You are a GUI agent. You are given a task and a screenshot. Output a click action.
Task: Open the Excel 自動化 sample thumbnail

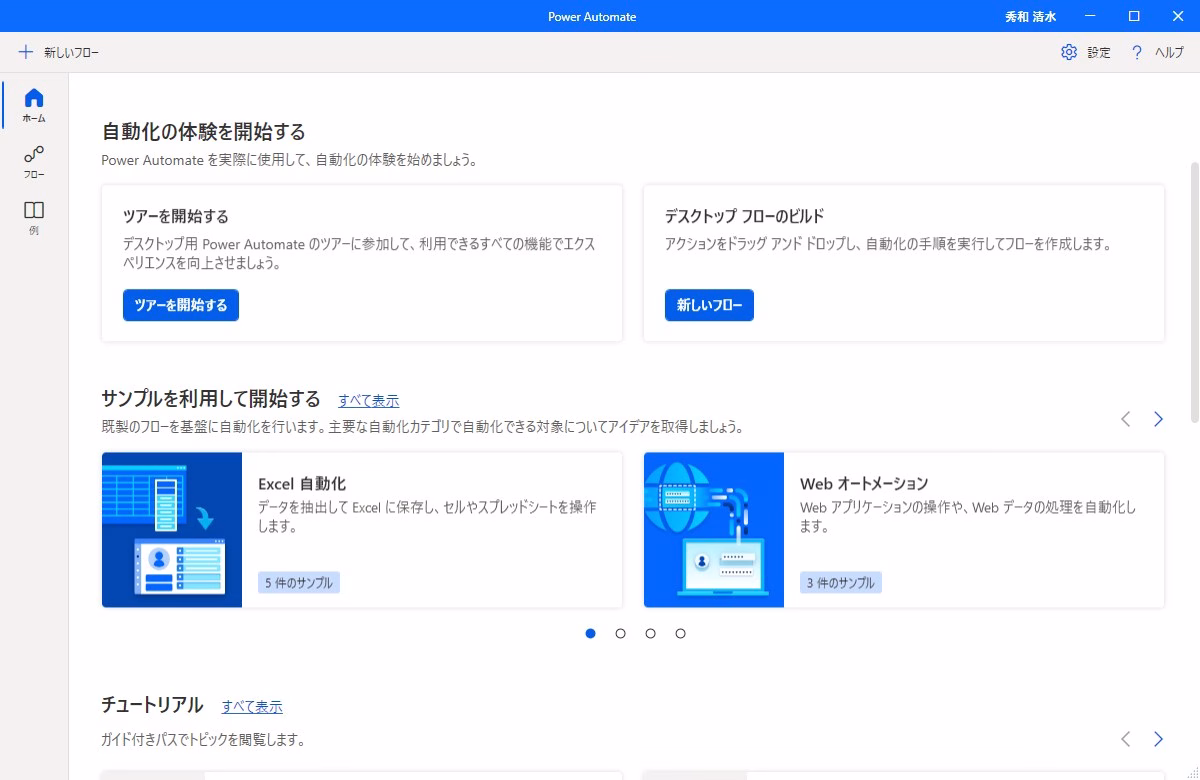(172, 530)
